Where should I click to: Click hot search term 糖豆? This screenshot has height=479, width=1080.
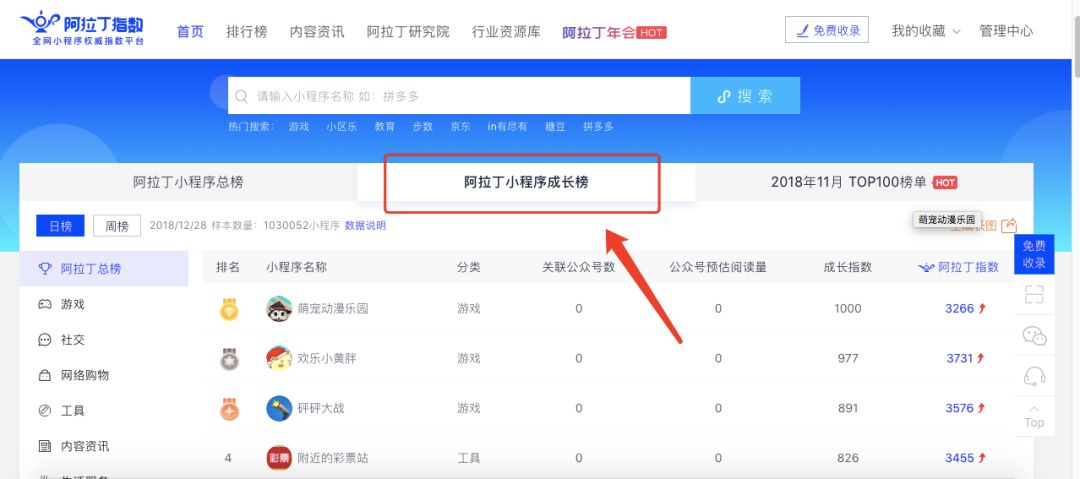(555, 127)
